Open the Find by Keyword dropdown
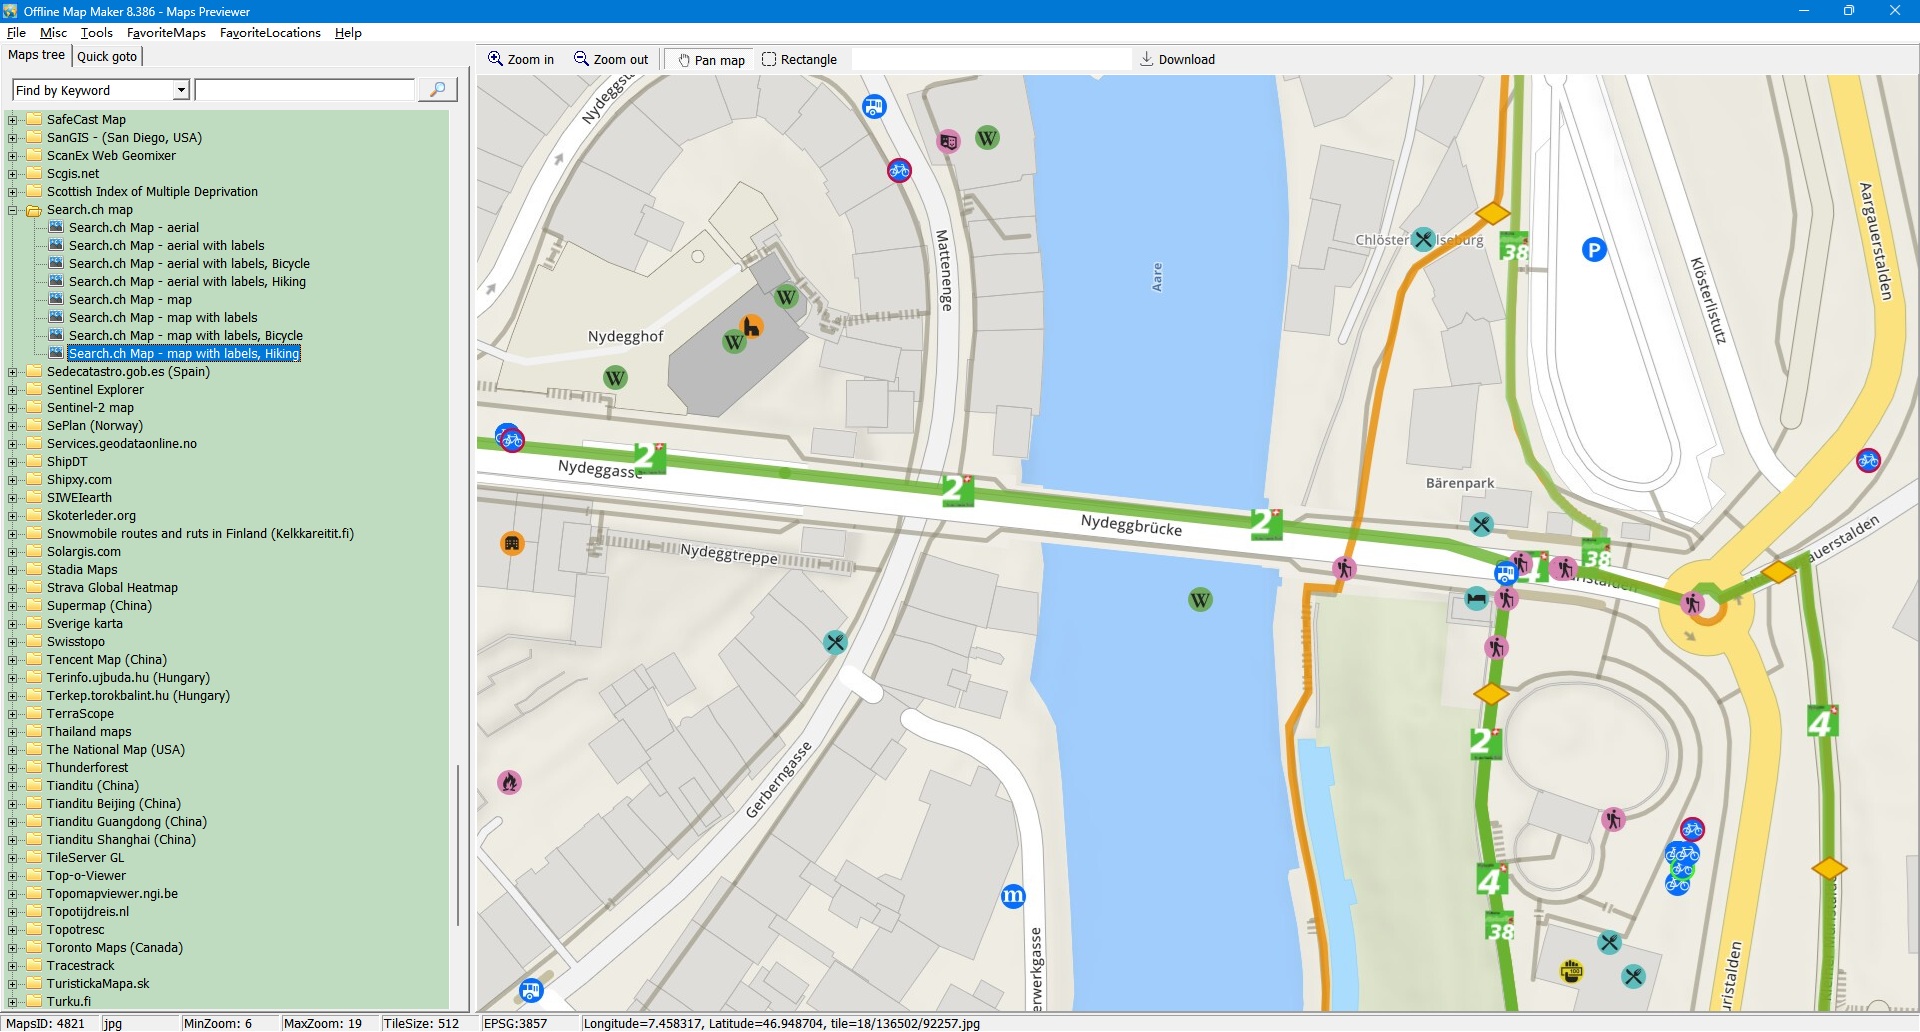1920x1032 pixels. [181, 90]
